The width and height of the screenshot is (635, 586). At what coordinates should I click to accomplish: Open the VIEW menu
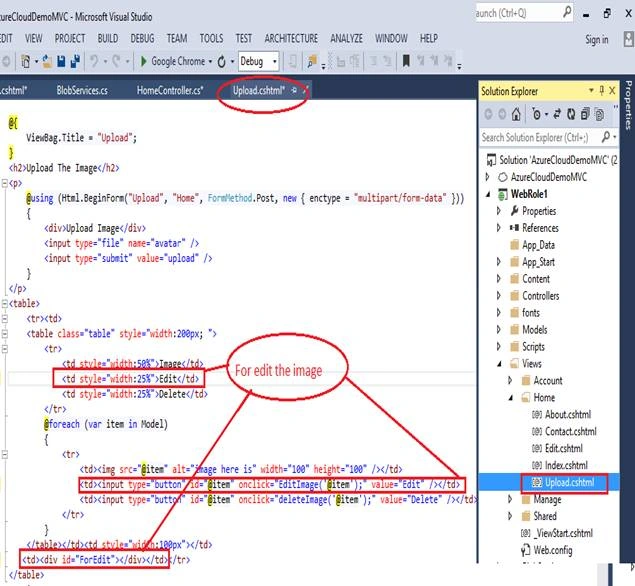pyautogui.click(x=33, y=38)
